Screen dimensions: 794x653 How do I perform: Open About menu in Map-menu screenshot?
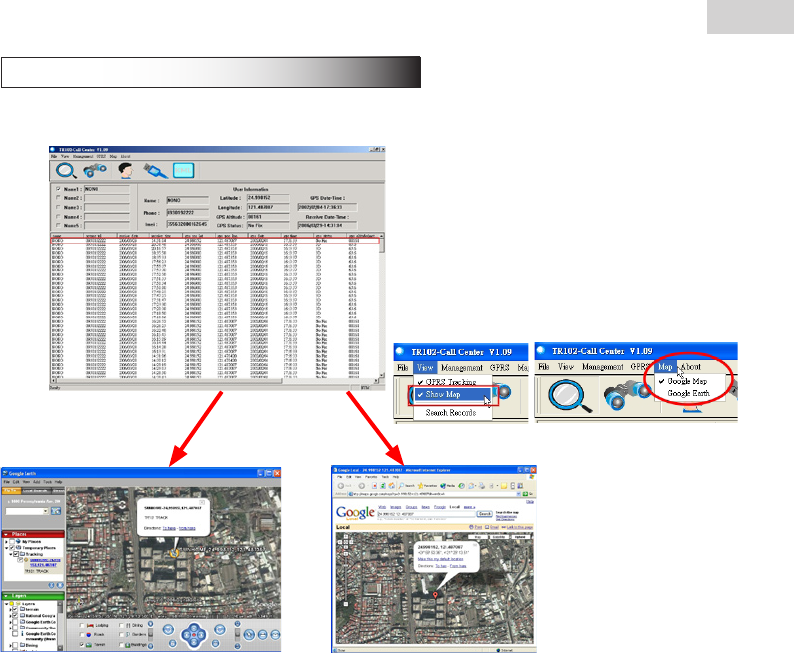[x=691, y=366]
